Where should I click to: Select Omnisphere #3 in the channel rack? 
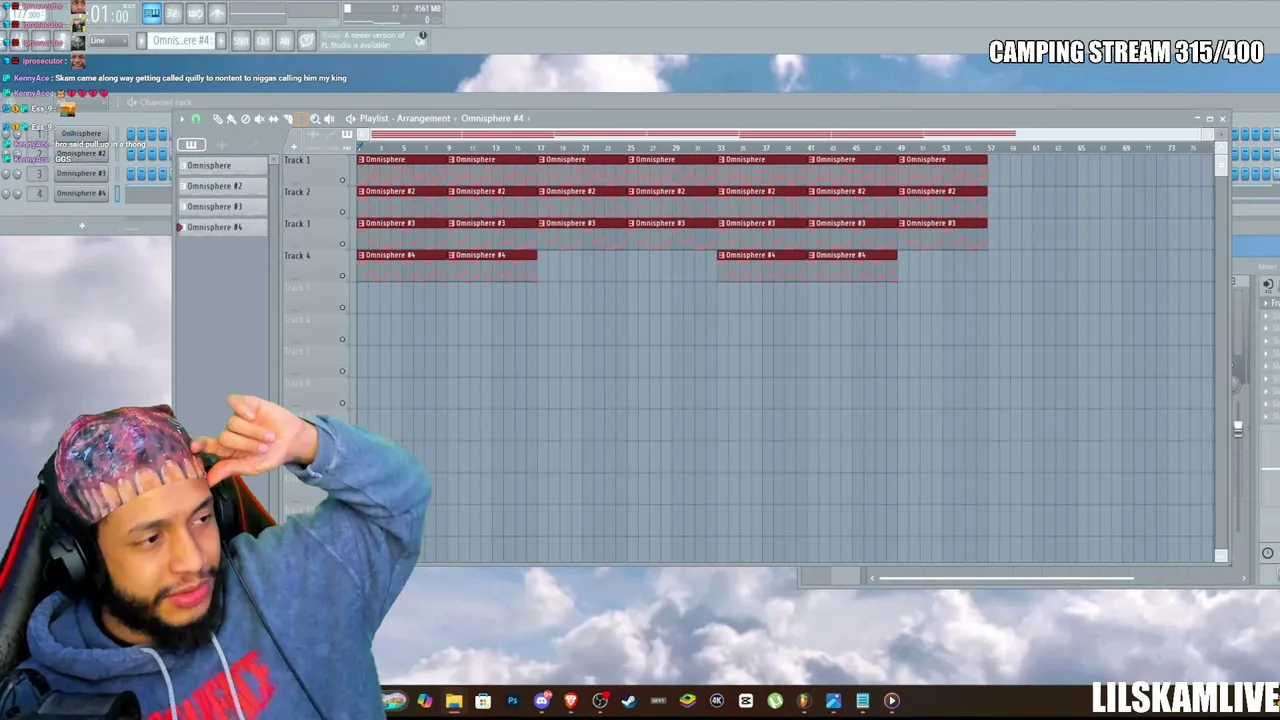(81, 174)
